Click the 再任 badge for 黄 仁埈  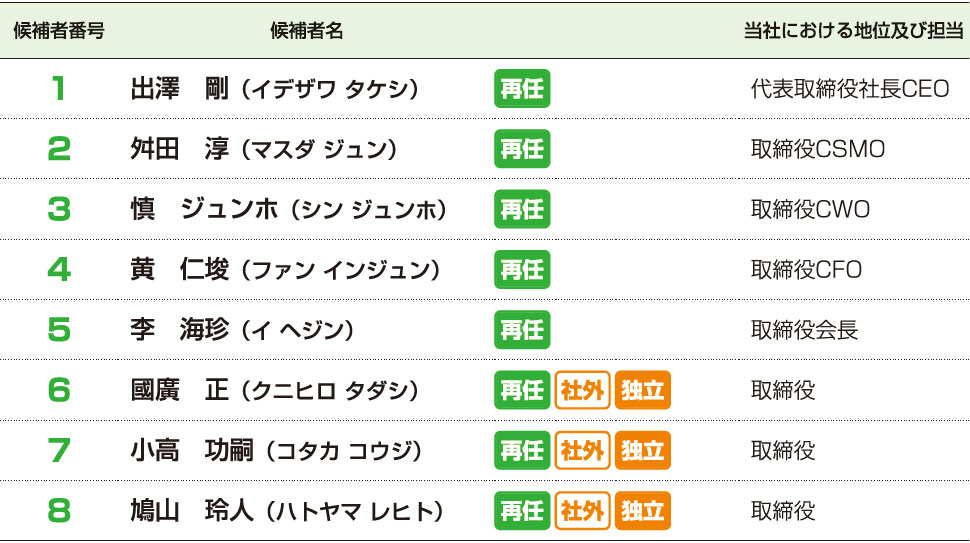pyautogui.click(x=521, y=269)
